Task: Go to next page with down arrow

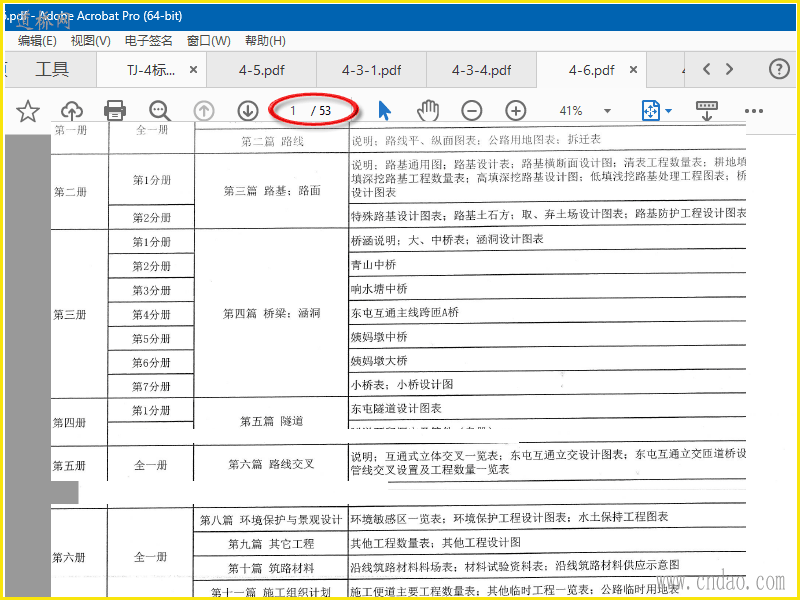Action: click(248, 110)
